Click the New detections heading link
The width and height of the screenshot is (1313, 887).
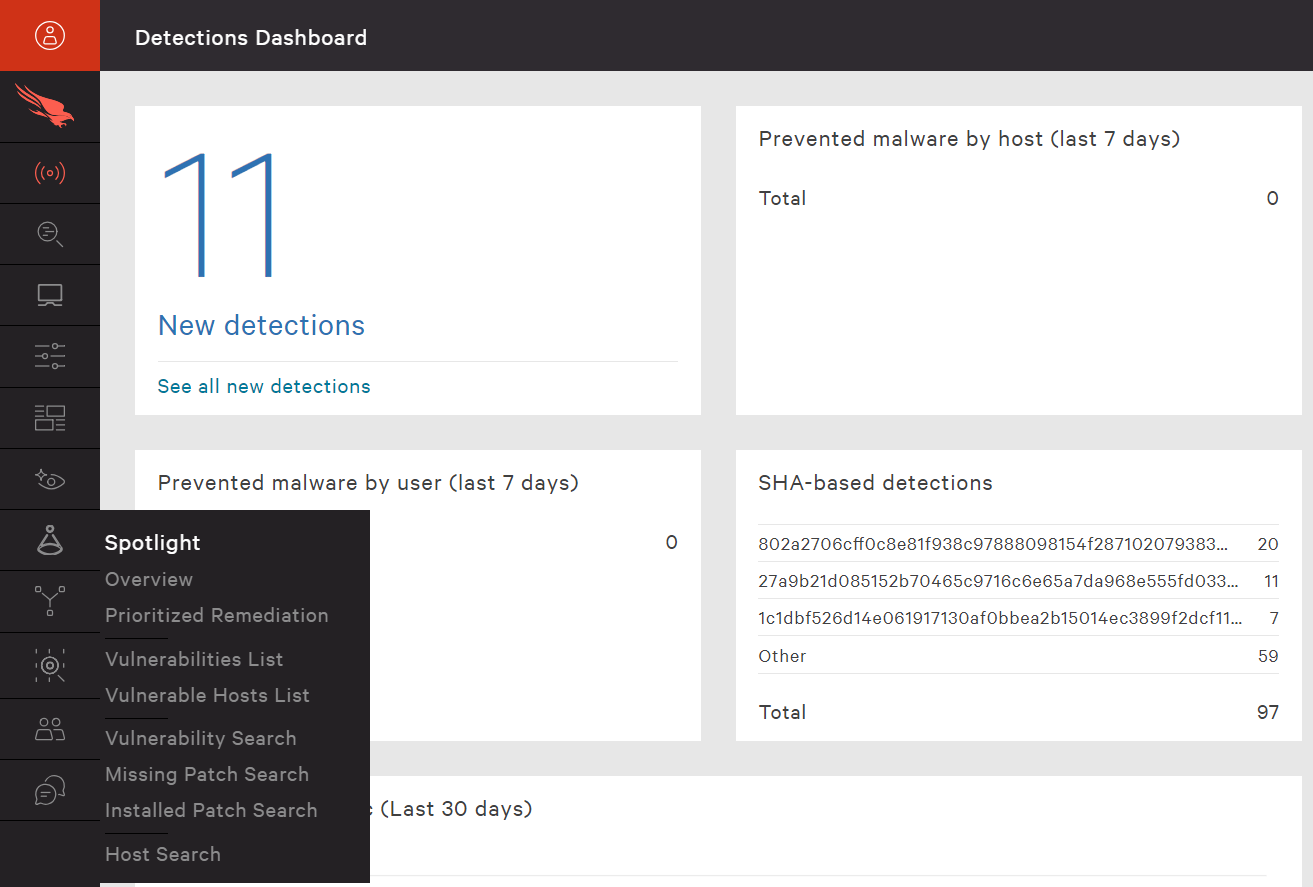point(261,325)
